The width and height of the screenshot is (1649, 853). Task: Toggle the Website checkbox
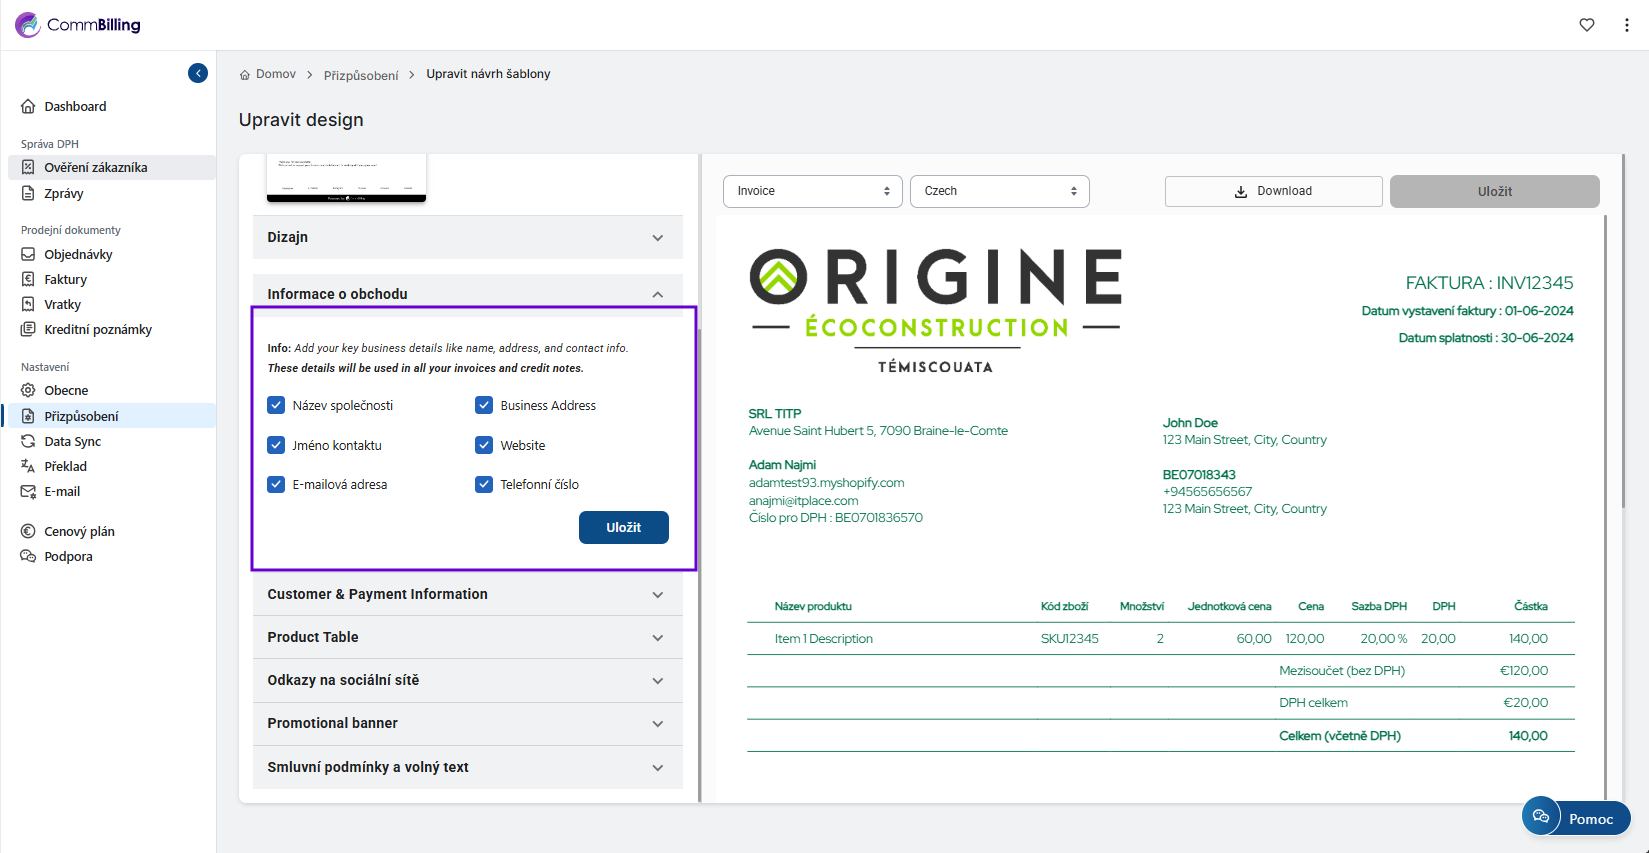484,445
